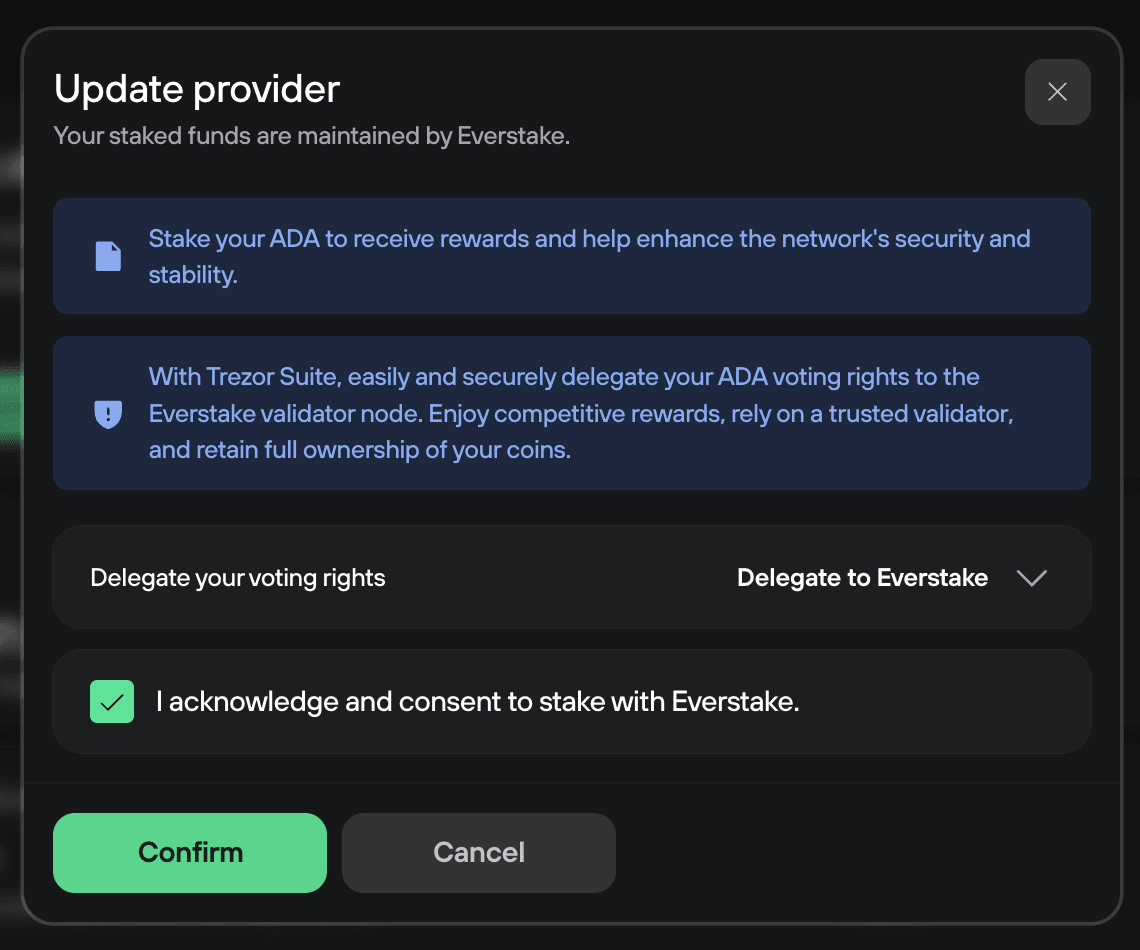Select the text stating funds are maintained by Everstake

point(311,136)
